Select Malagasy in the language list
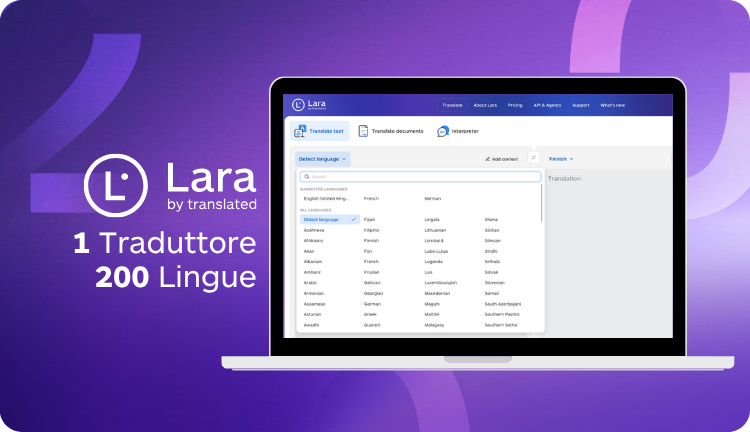This screenshot has width=750, height=432. (x=434, y=325)
